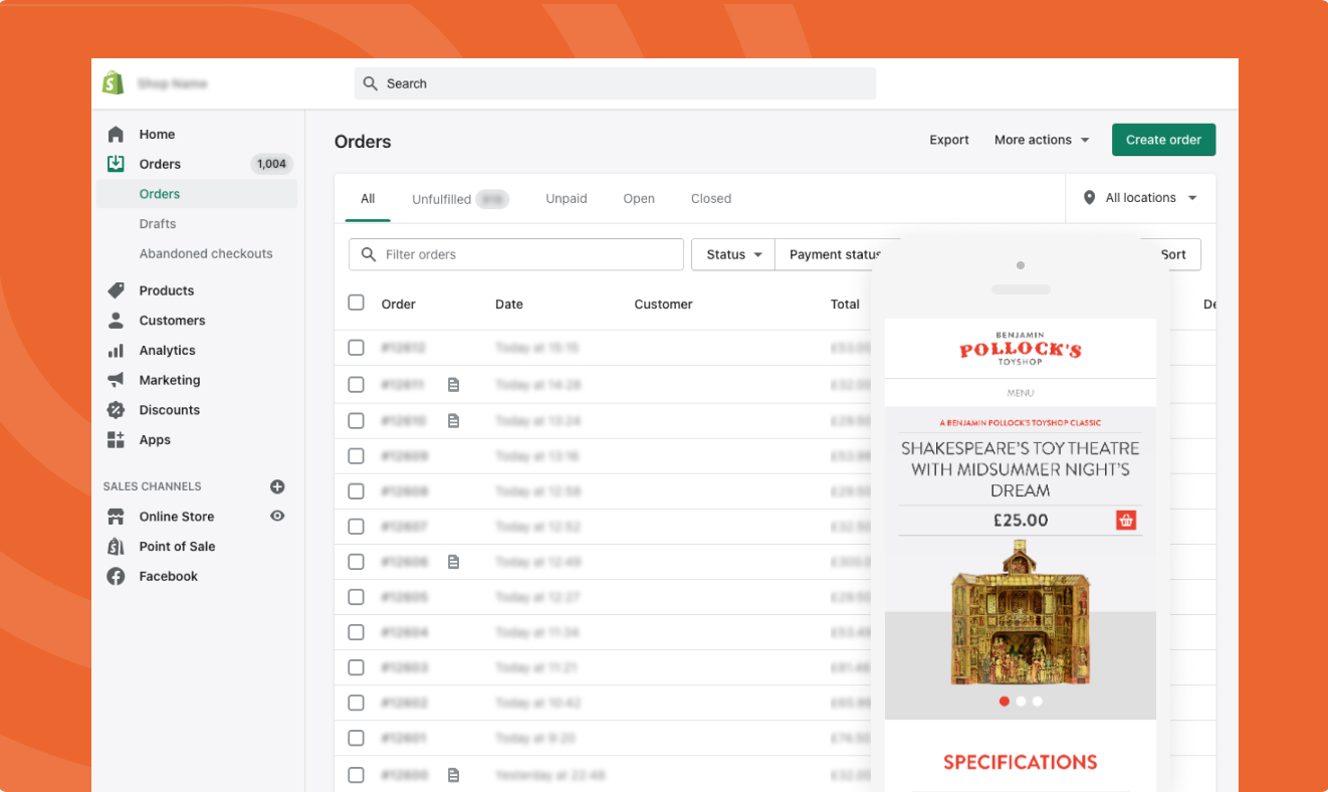
Task: Tick the checkbox for the first order row
Action: click(x=356, y=348)
